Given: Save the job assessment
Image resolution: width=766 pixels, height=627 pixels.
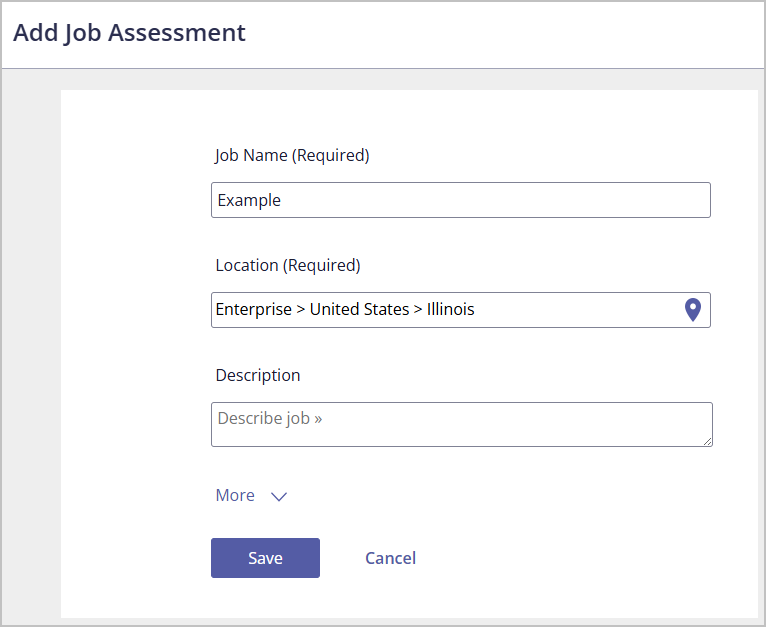Looking at the screenshot, I should point(265,558).
